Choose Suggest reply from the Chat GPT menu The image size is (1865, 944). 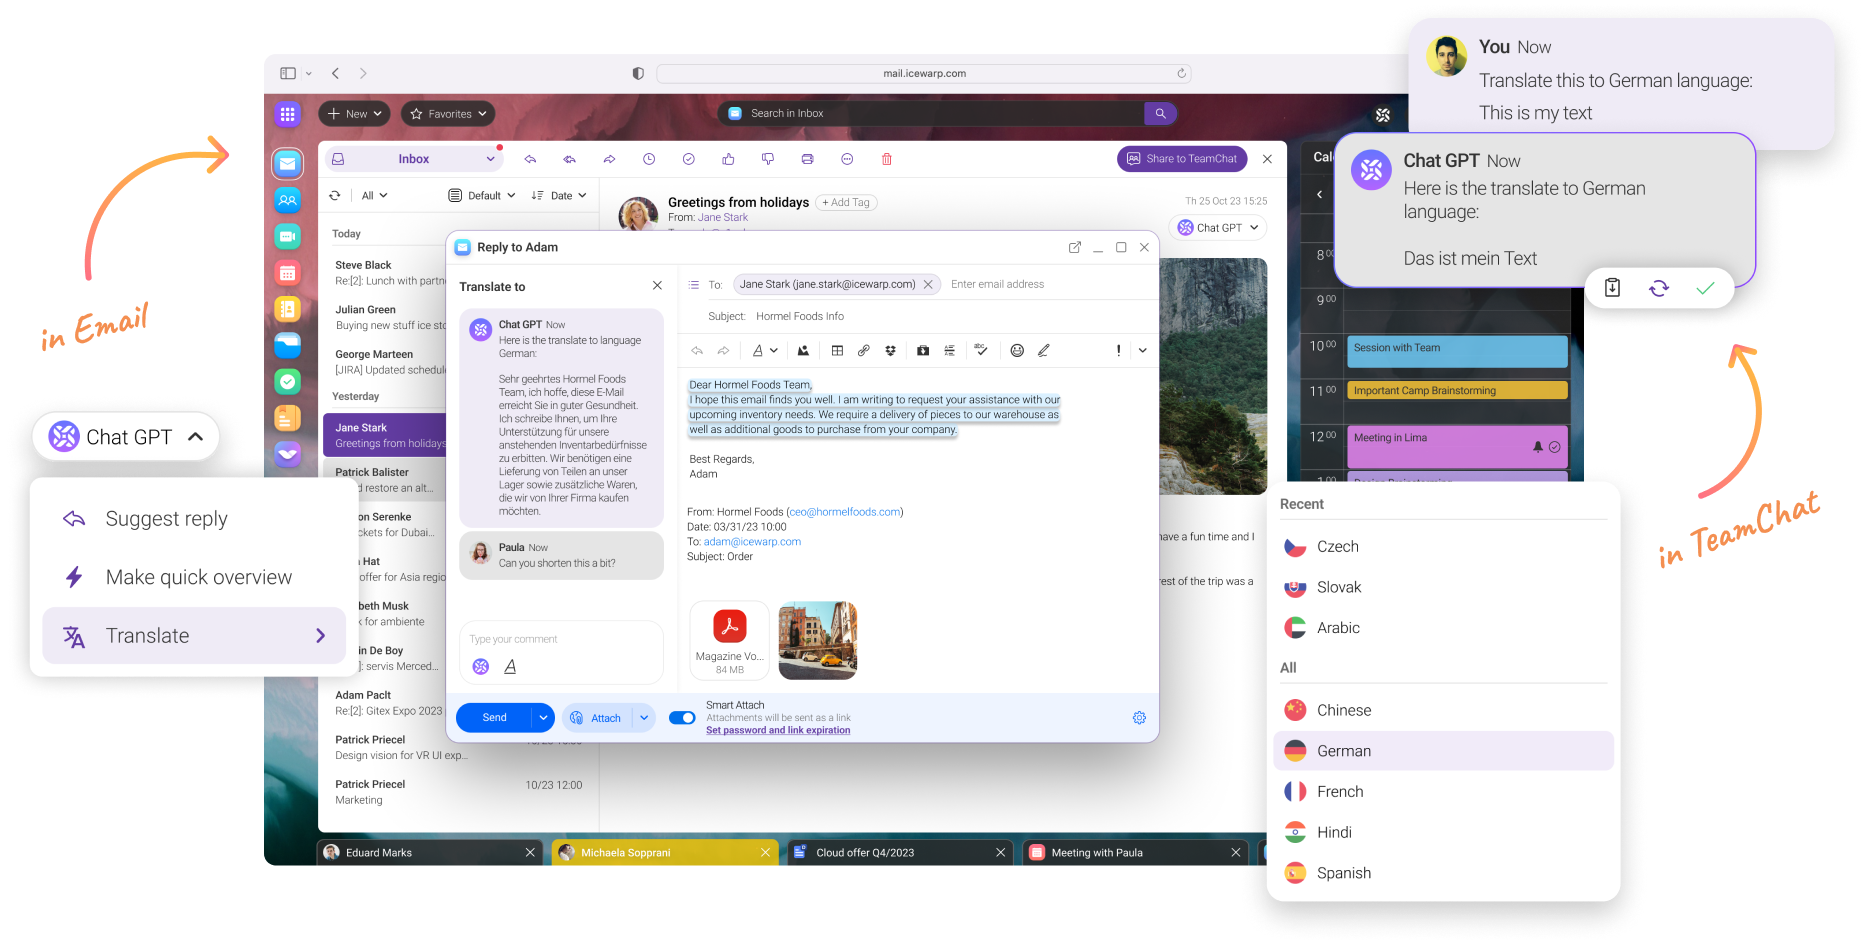[x=194, y=519]
